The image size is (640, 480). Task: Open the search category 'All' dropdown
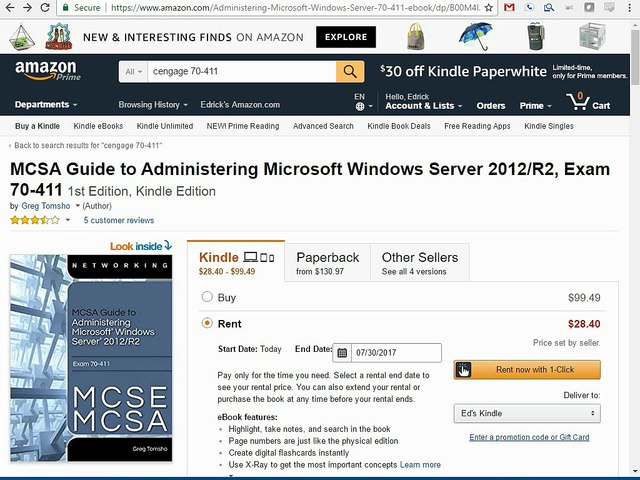[x=132, y=72]
